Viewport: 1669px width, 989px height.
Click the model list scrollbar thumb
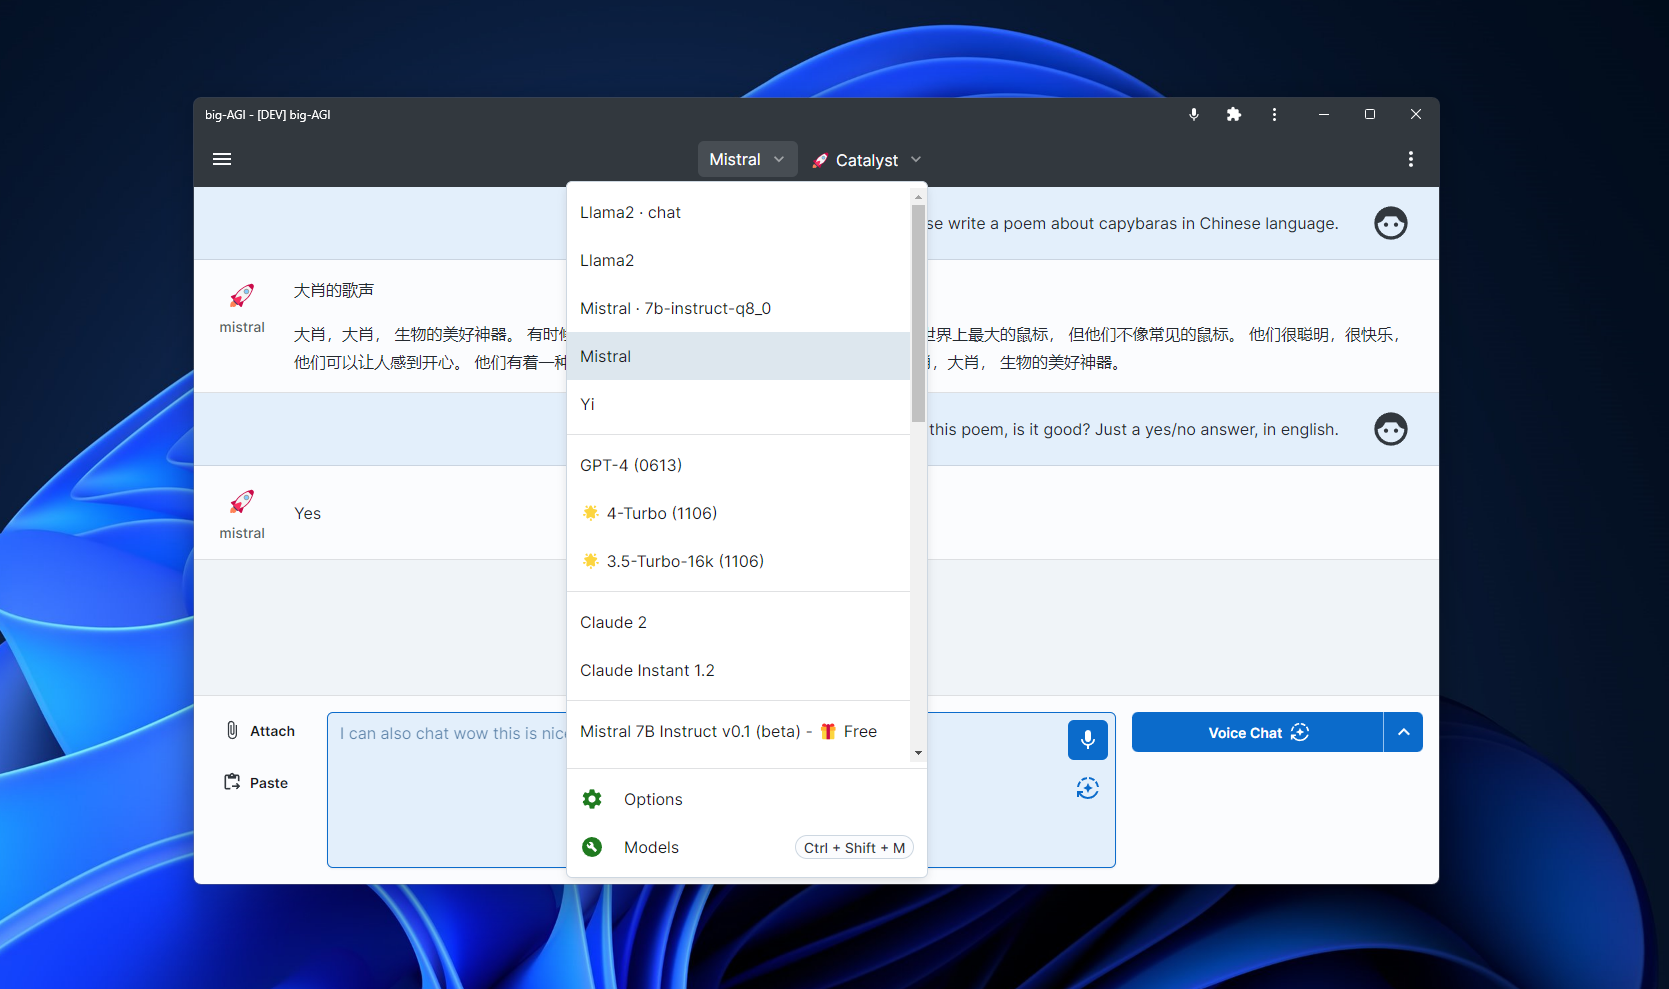click(918, 313)
